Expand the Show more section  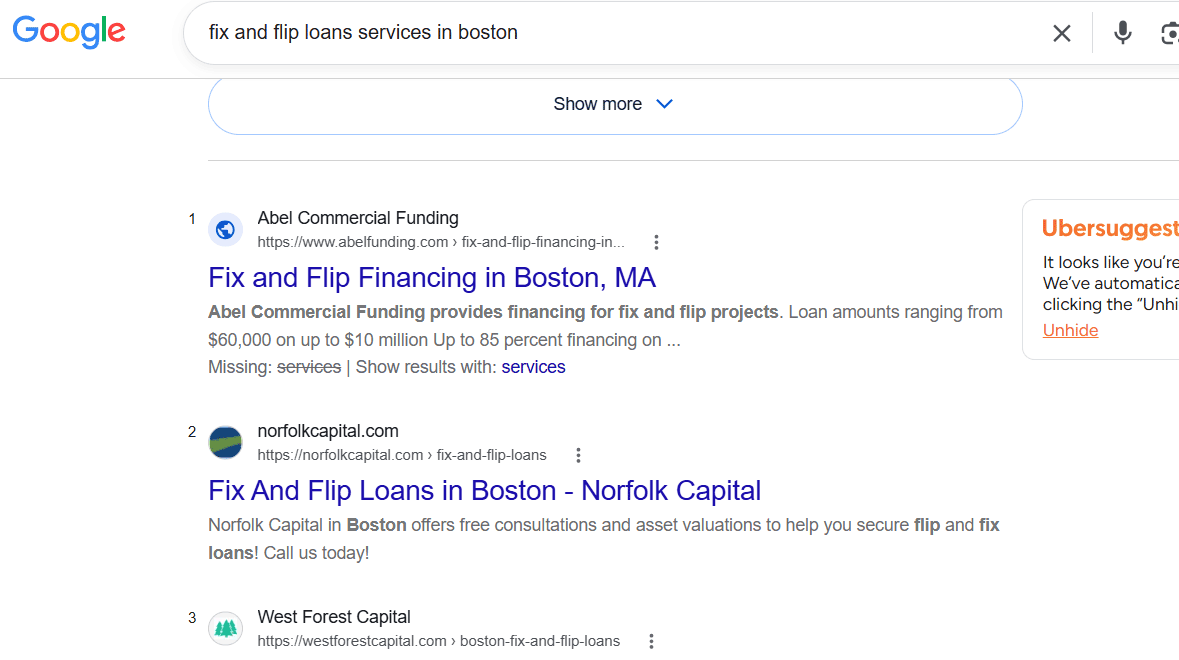(615, 104)
